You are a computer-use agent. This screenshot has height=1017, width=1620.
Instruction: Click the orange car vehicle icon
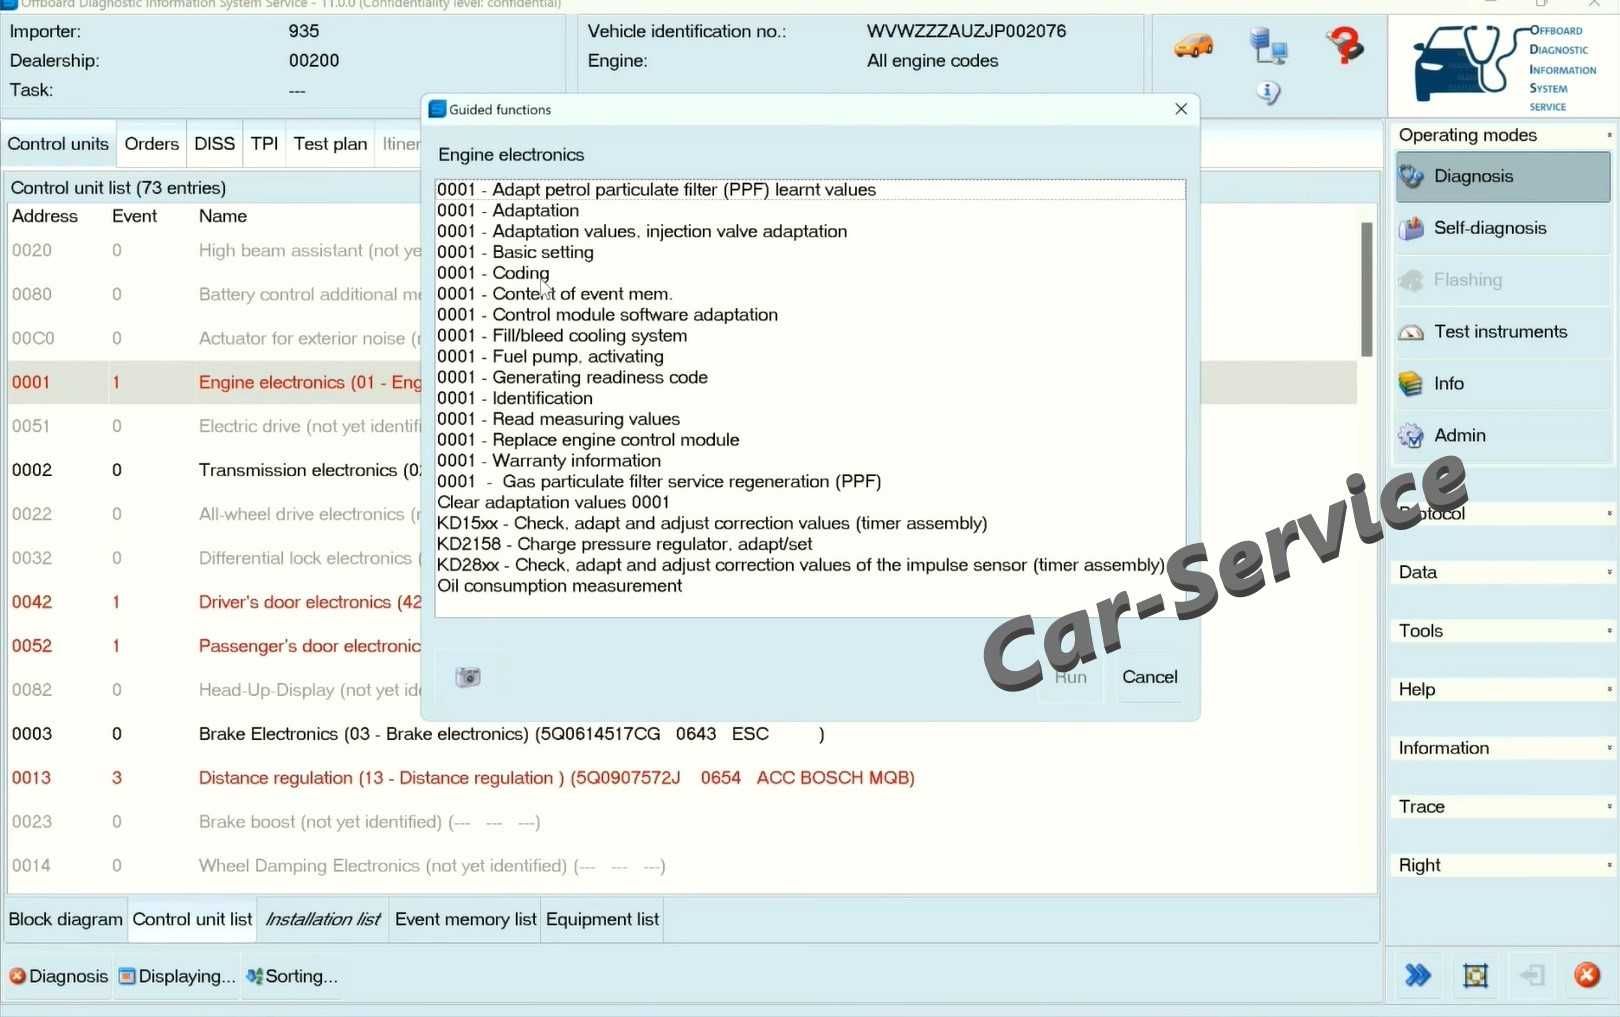(1193, 46)
